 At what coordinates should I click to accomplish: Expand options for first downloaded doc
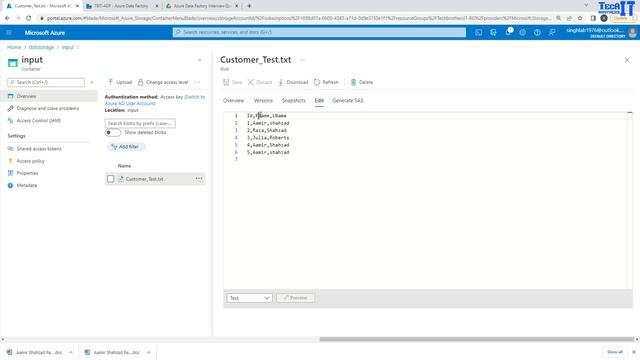[x=71, y=352]
